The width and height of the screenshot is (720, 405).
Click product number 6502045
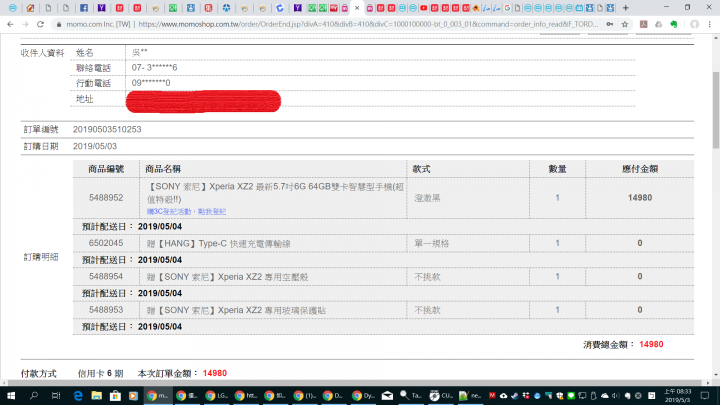point(106,243)
